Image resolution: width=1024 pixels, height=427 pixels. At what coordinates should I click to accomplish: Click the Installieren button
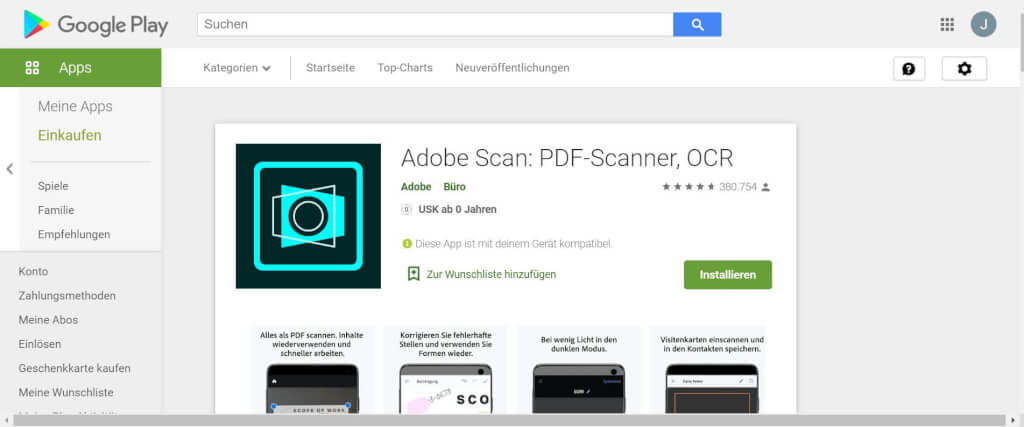(728, 275)
